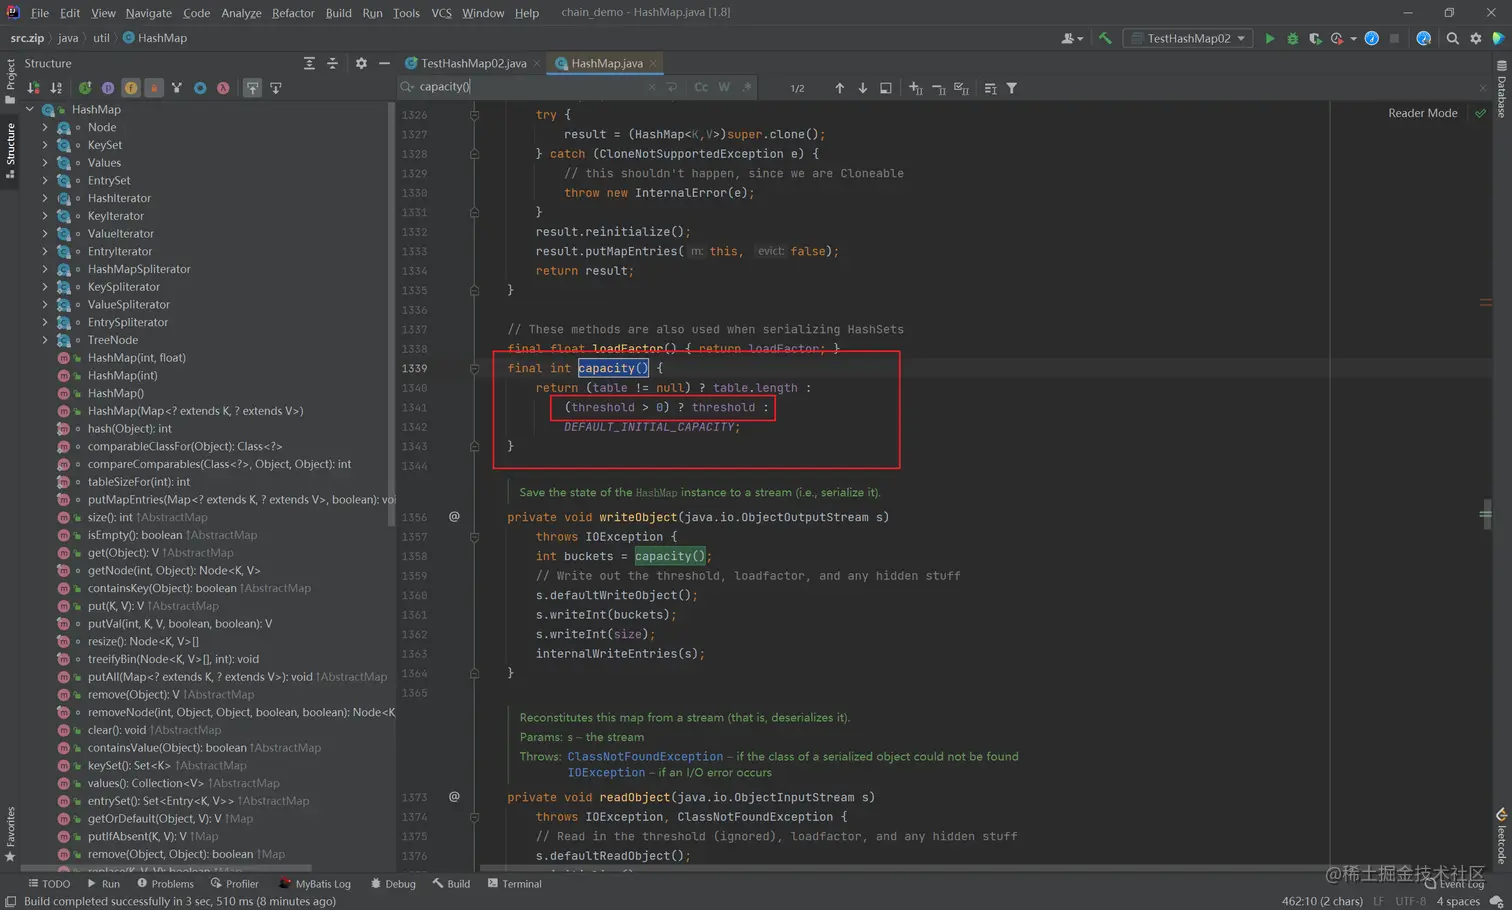This screenshot has width=1512, height=910.
Task: Open Structure panel settings gear
Action: (x=361, y=63)
